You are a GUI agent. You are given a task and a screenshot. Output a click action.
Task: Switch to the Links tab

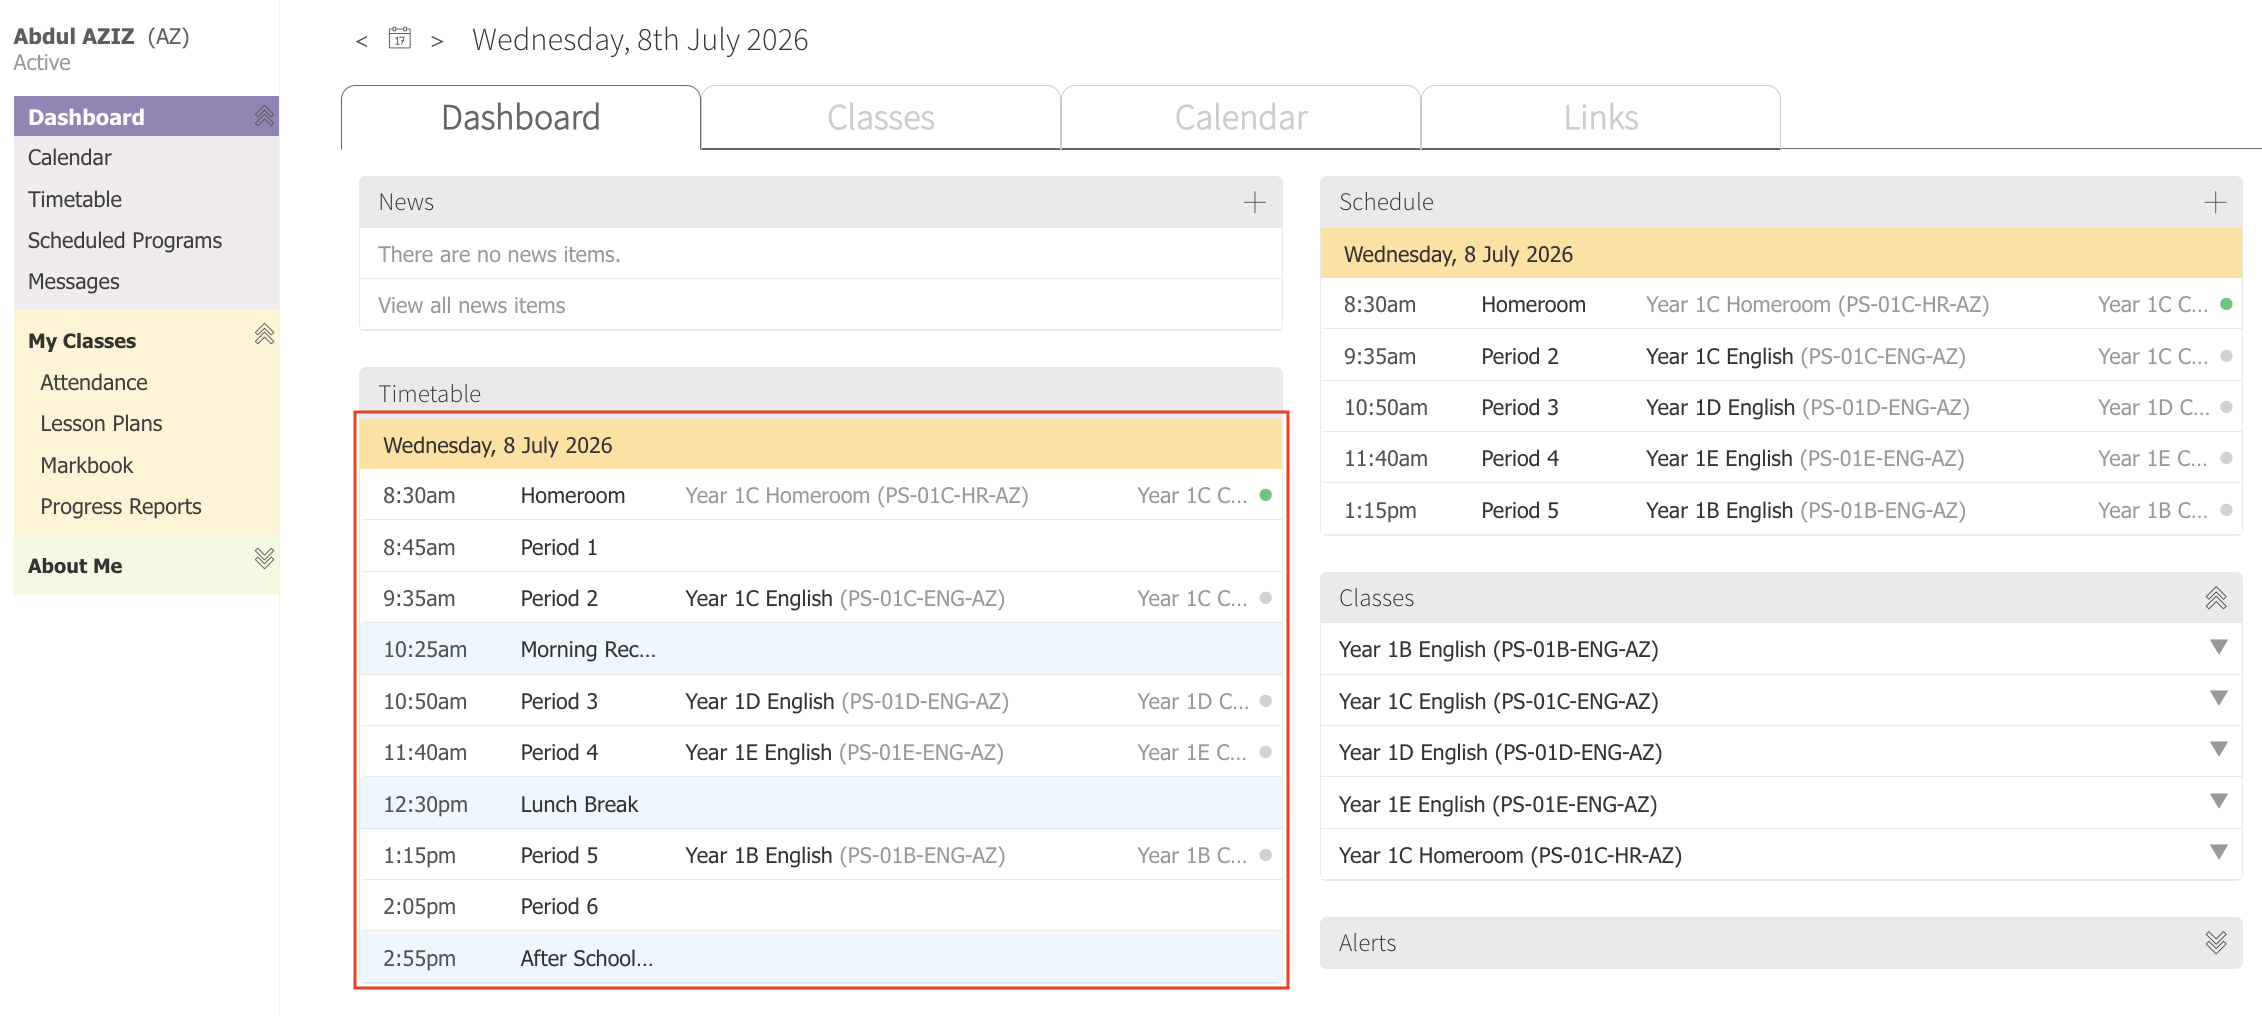point(1601,118)
